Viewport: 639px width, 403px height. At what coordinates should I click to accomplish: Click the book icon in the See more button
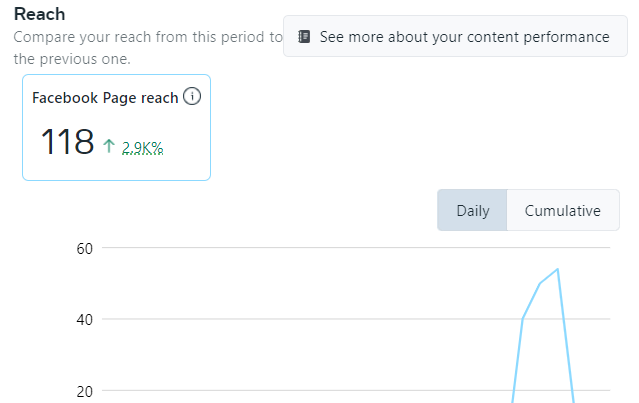304,37
